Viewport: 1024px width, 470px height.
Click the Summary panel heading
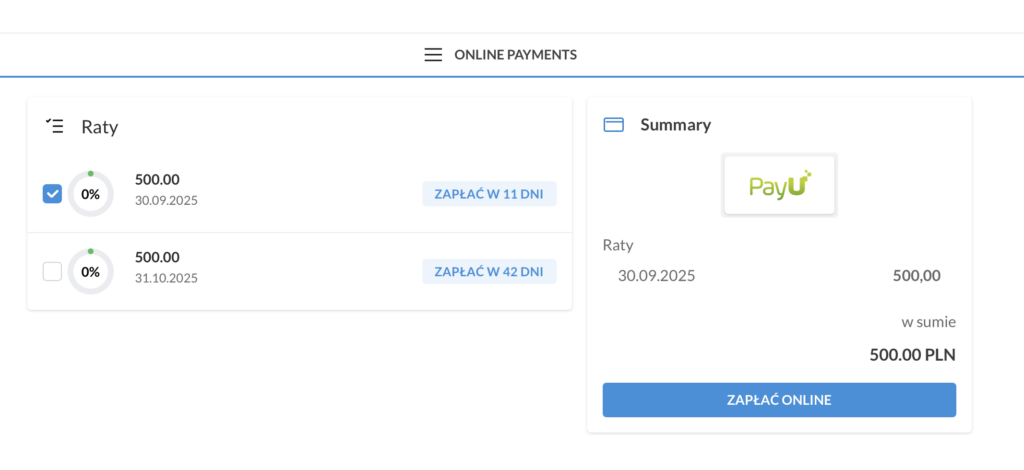676,125
